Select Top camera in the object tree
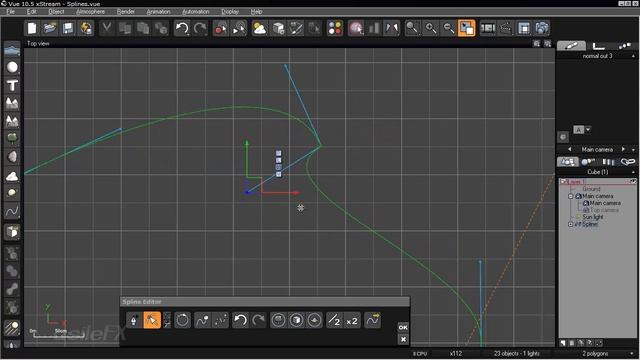 (x=604, y=210)
